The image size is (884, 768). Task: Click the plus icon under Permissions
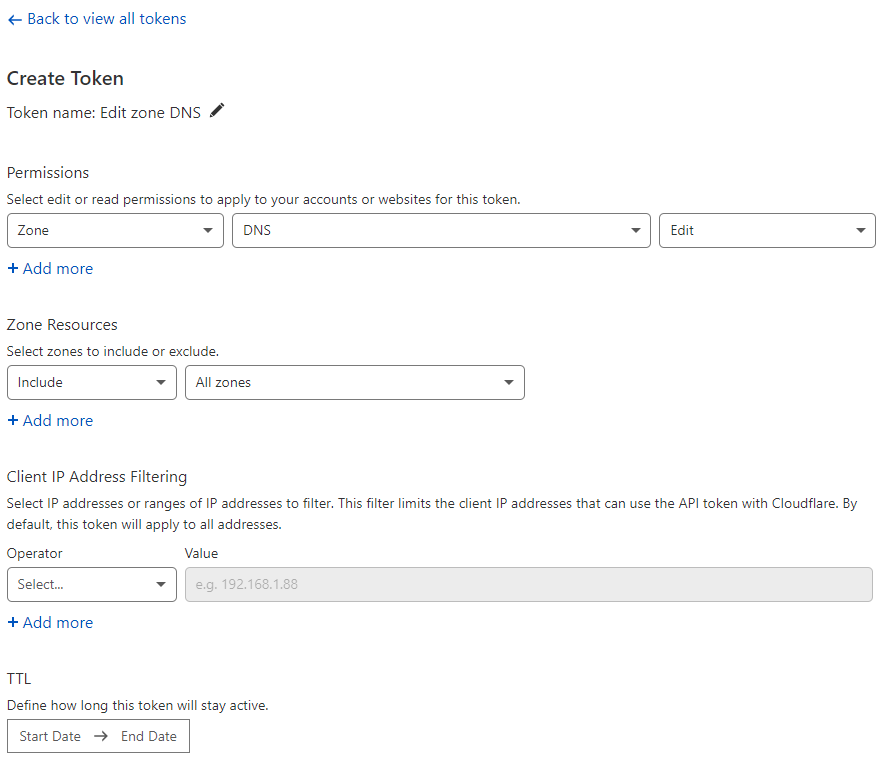[x=12, y=268]
